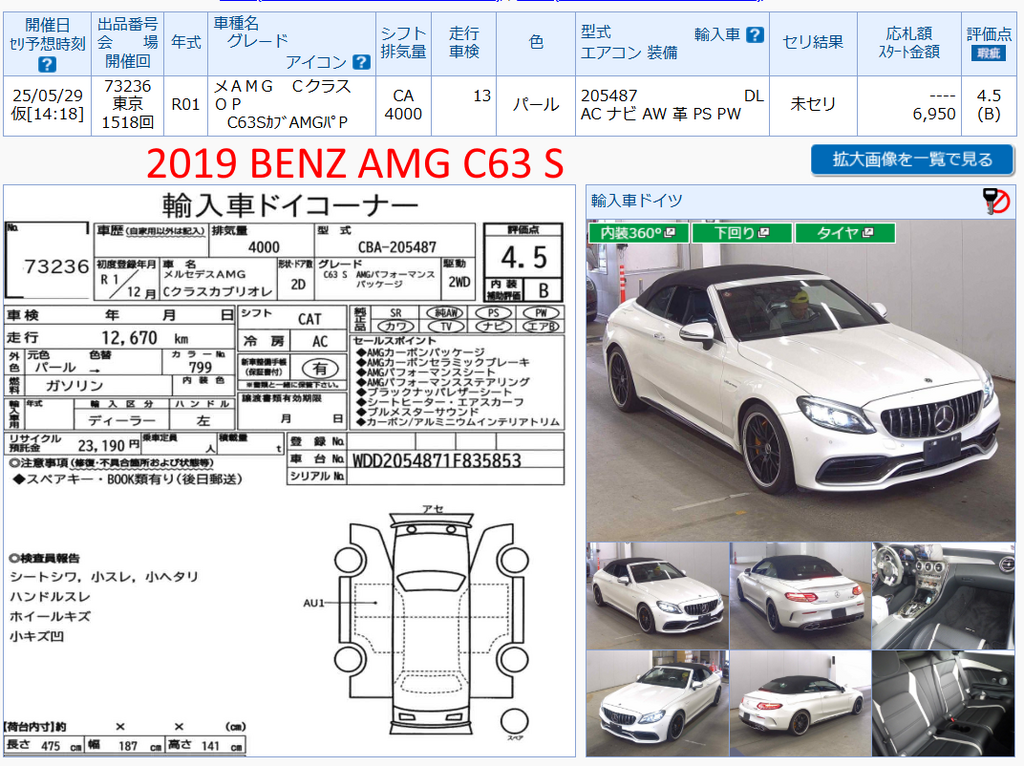
Task: Select equipment text AC ナビ AW 革 PS PW
Action: click(x=661, y=114)
